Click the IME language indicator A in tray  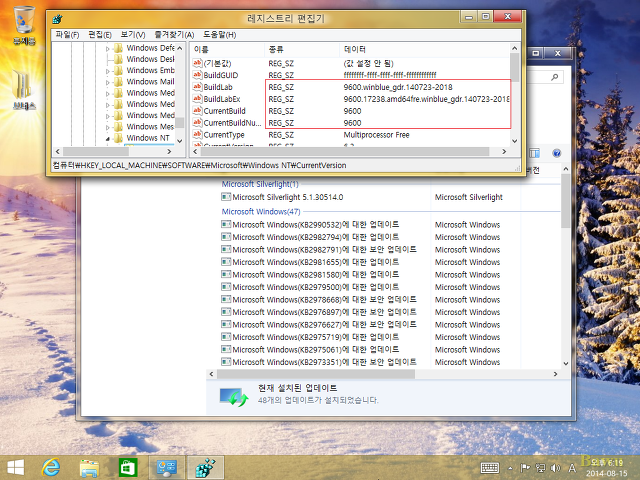coord(572,468)
